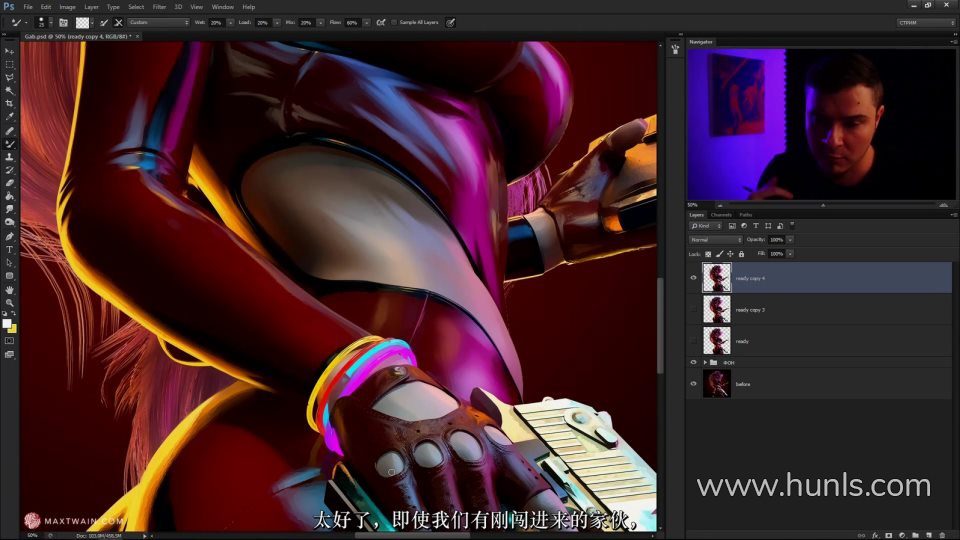The width and height of the screenshot is (960, 540).
Task: Open the Wet value dropdown arrow
Action: (231, 23)
